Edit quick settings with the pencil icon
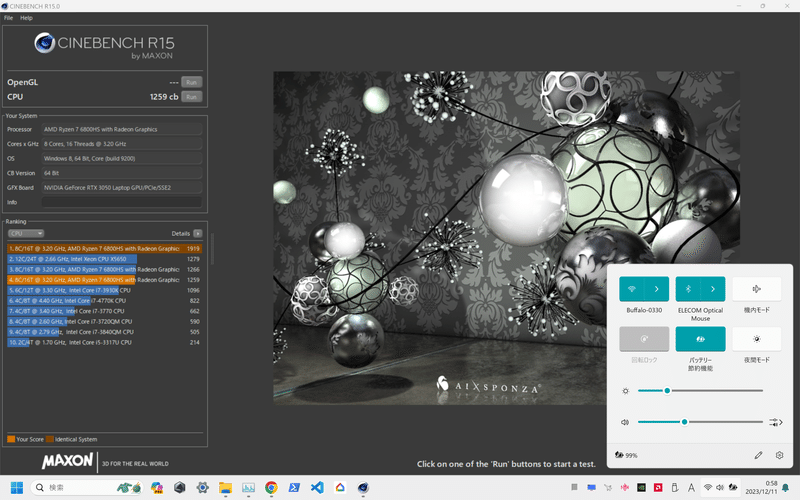Image resolution: width=800 pixels, height=500 pixels. click(759, 455)
